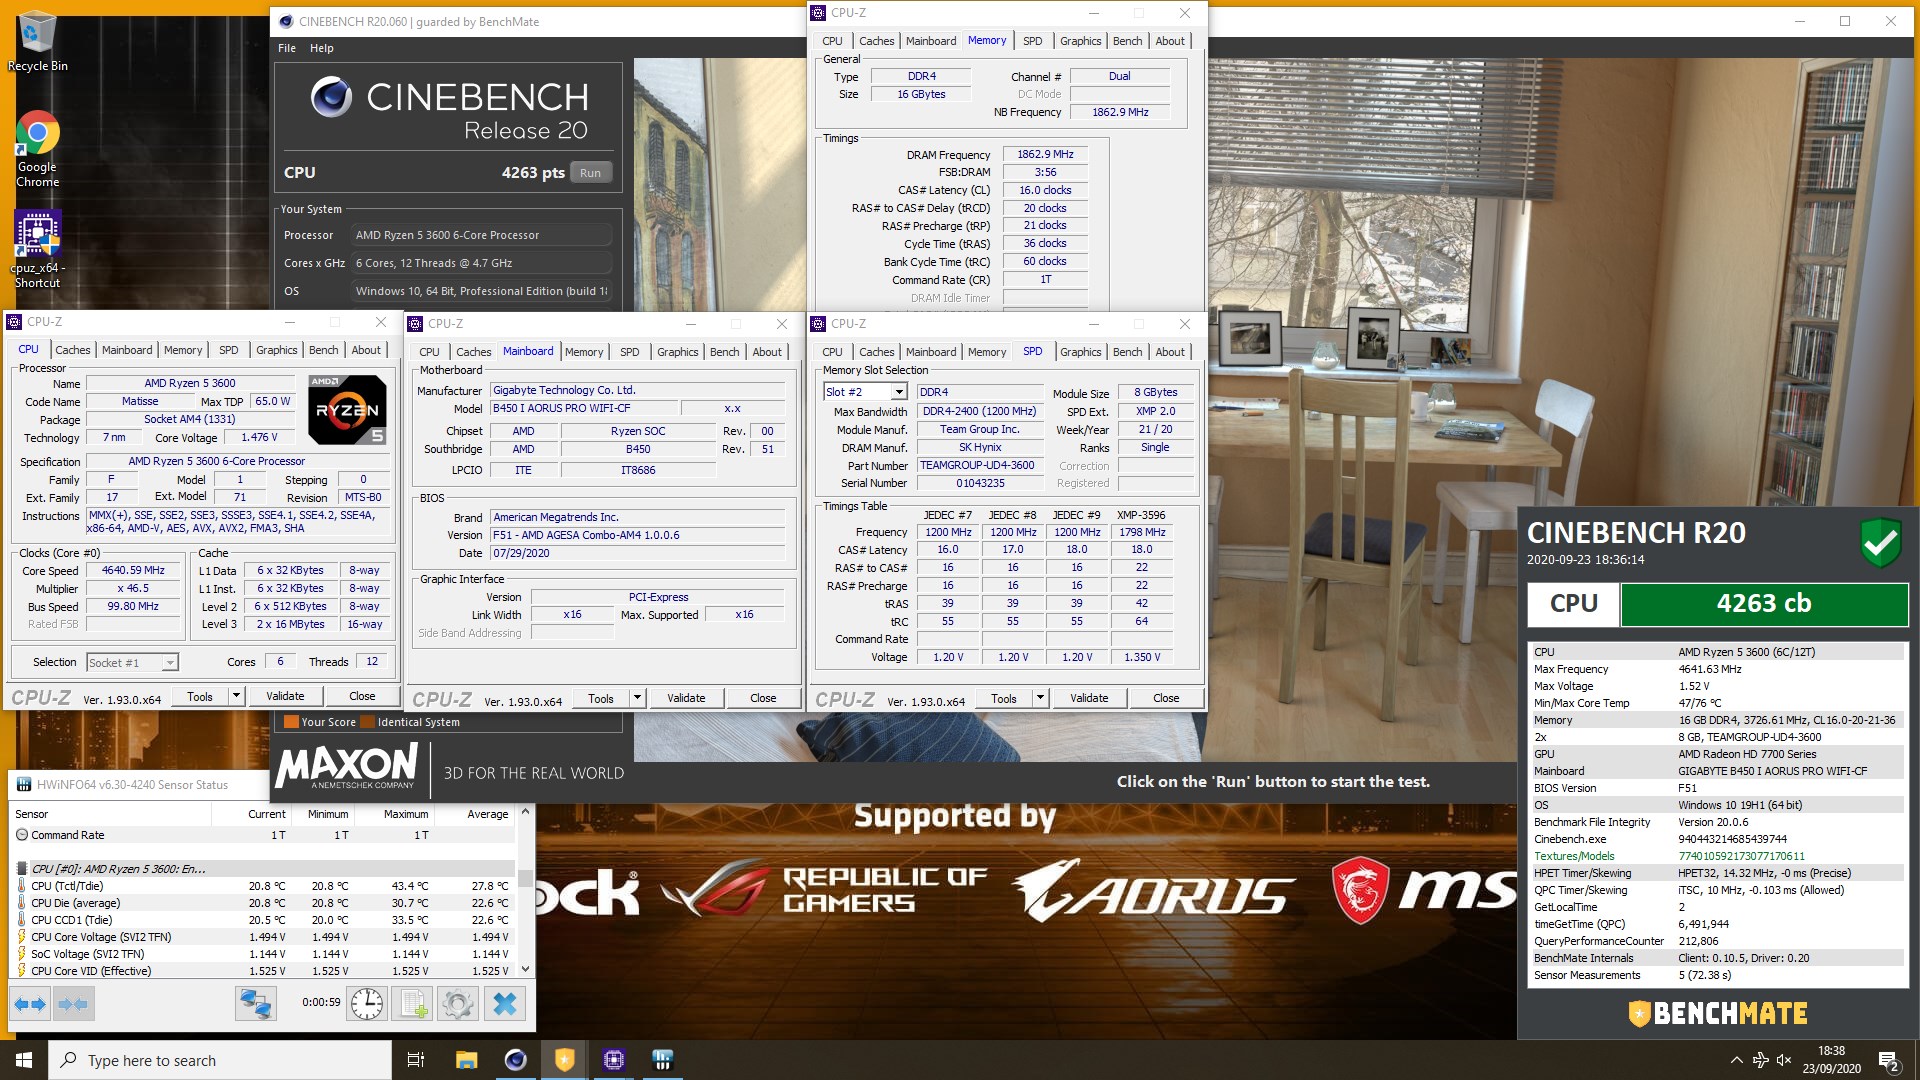Screen dimensions: 1920x1080
Task: Switch to CPU-Z in the taskbar
Action: click(614, 1060)
